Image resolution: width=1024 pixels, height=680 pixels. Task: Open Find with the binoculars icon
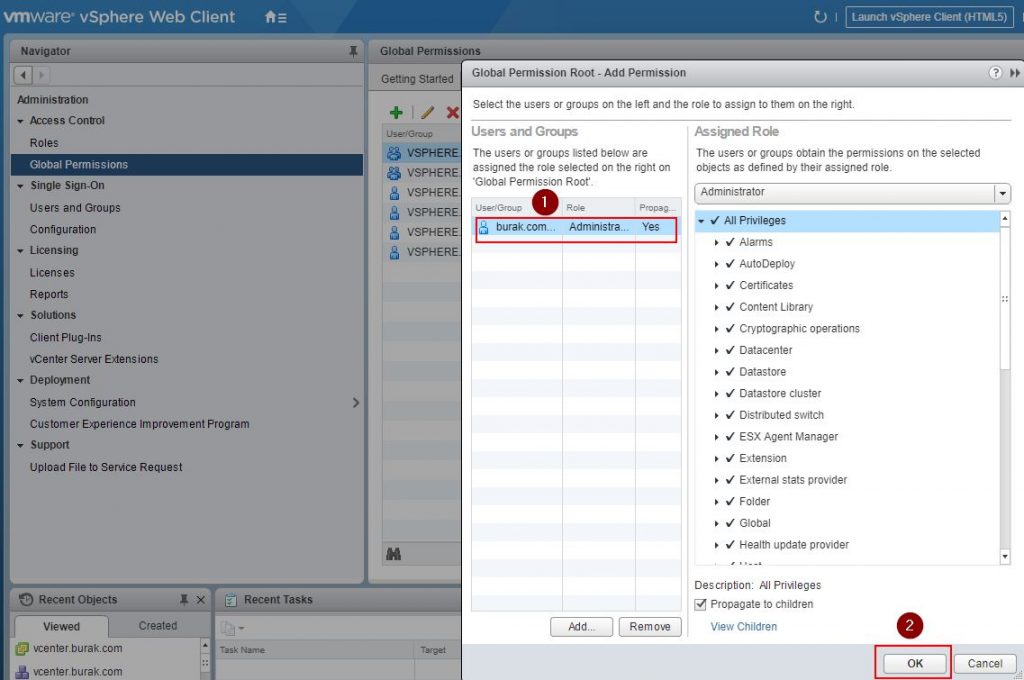point(393,554)
